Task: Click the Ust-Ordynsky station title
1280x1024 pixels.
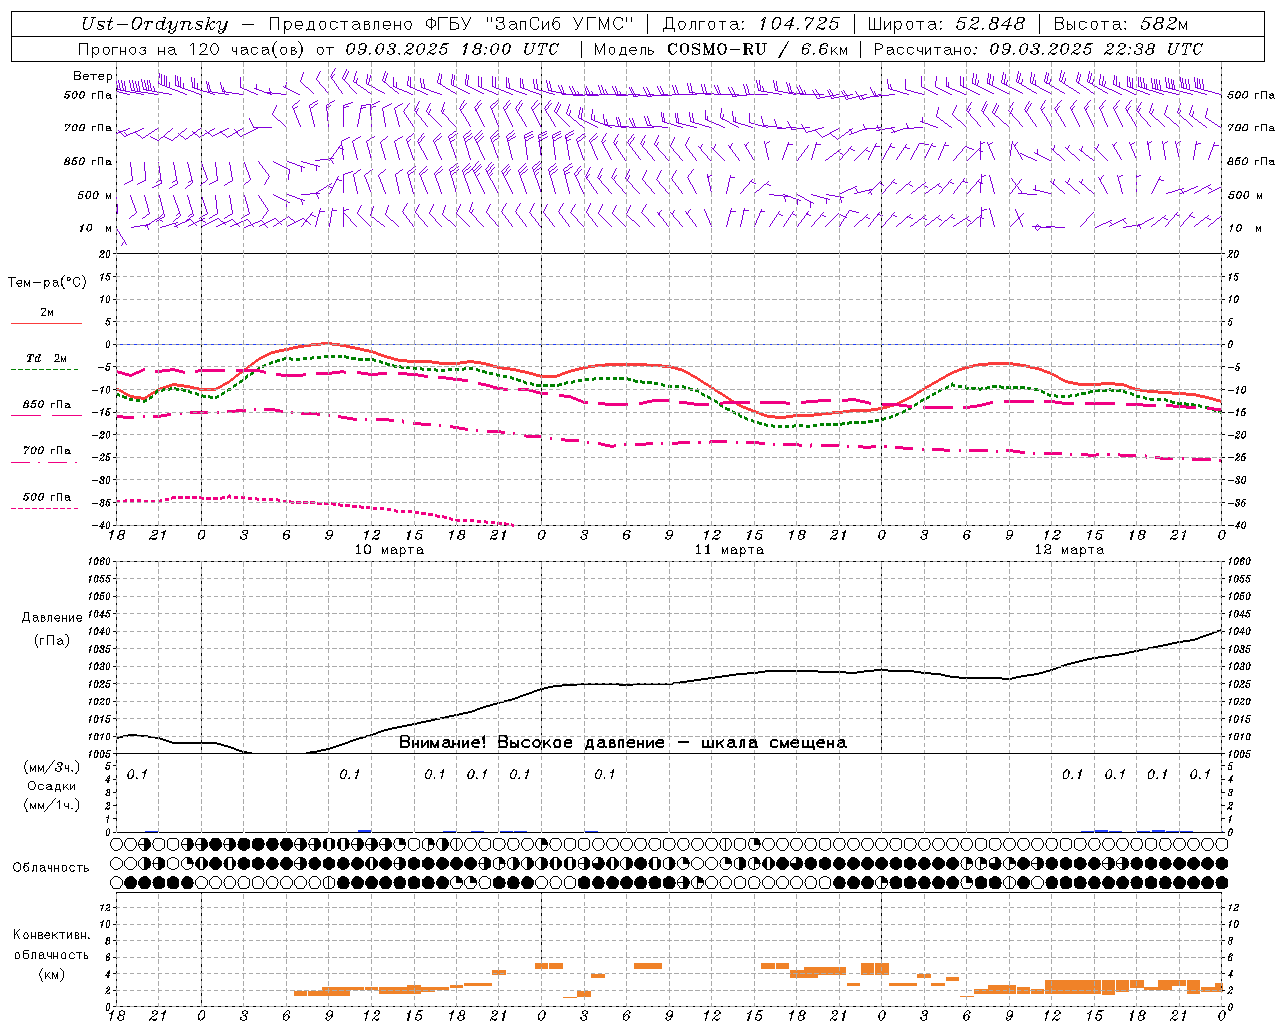Action: (x=154, y=24)
